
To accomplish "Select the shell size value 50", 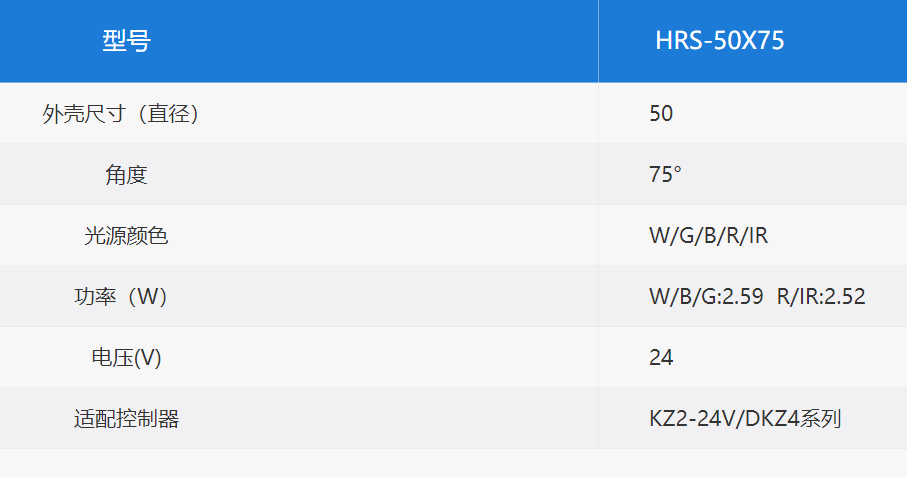I will (661, 113).
